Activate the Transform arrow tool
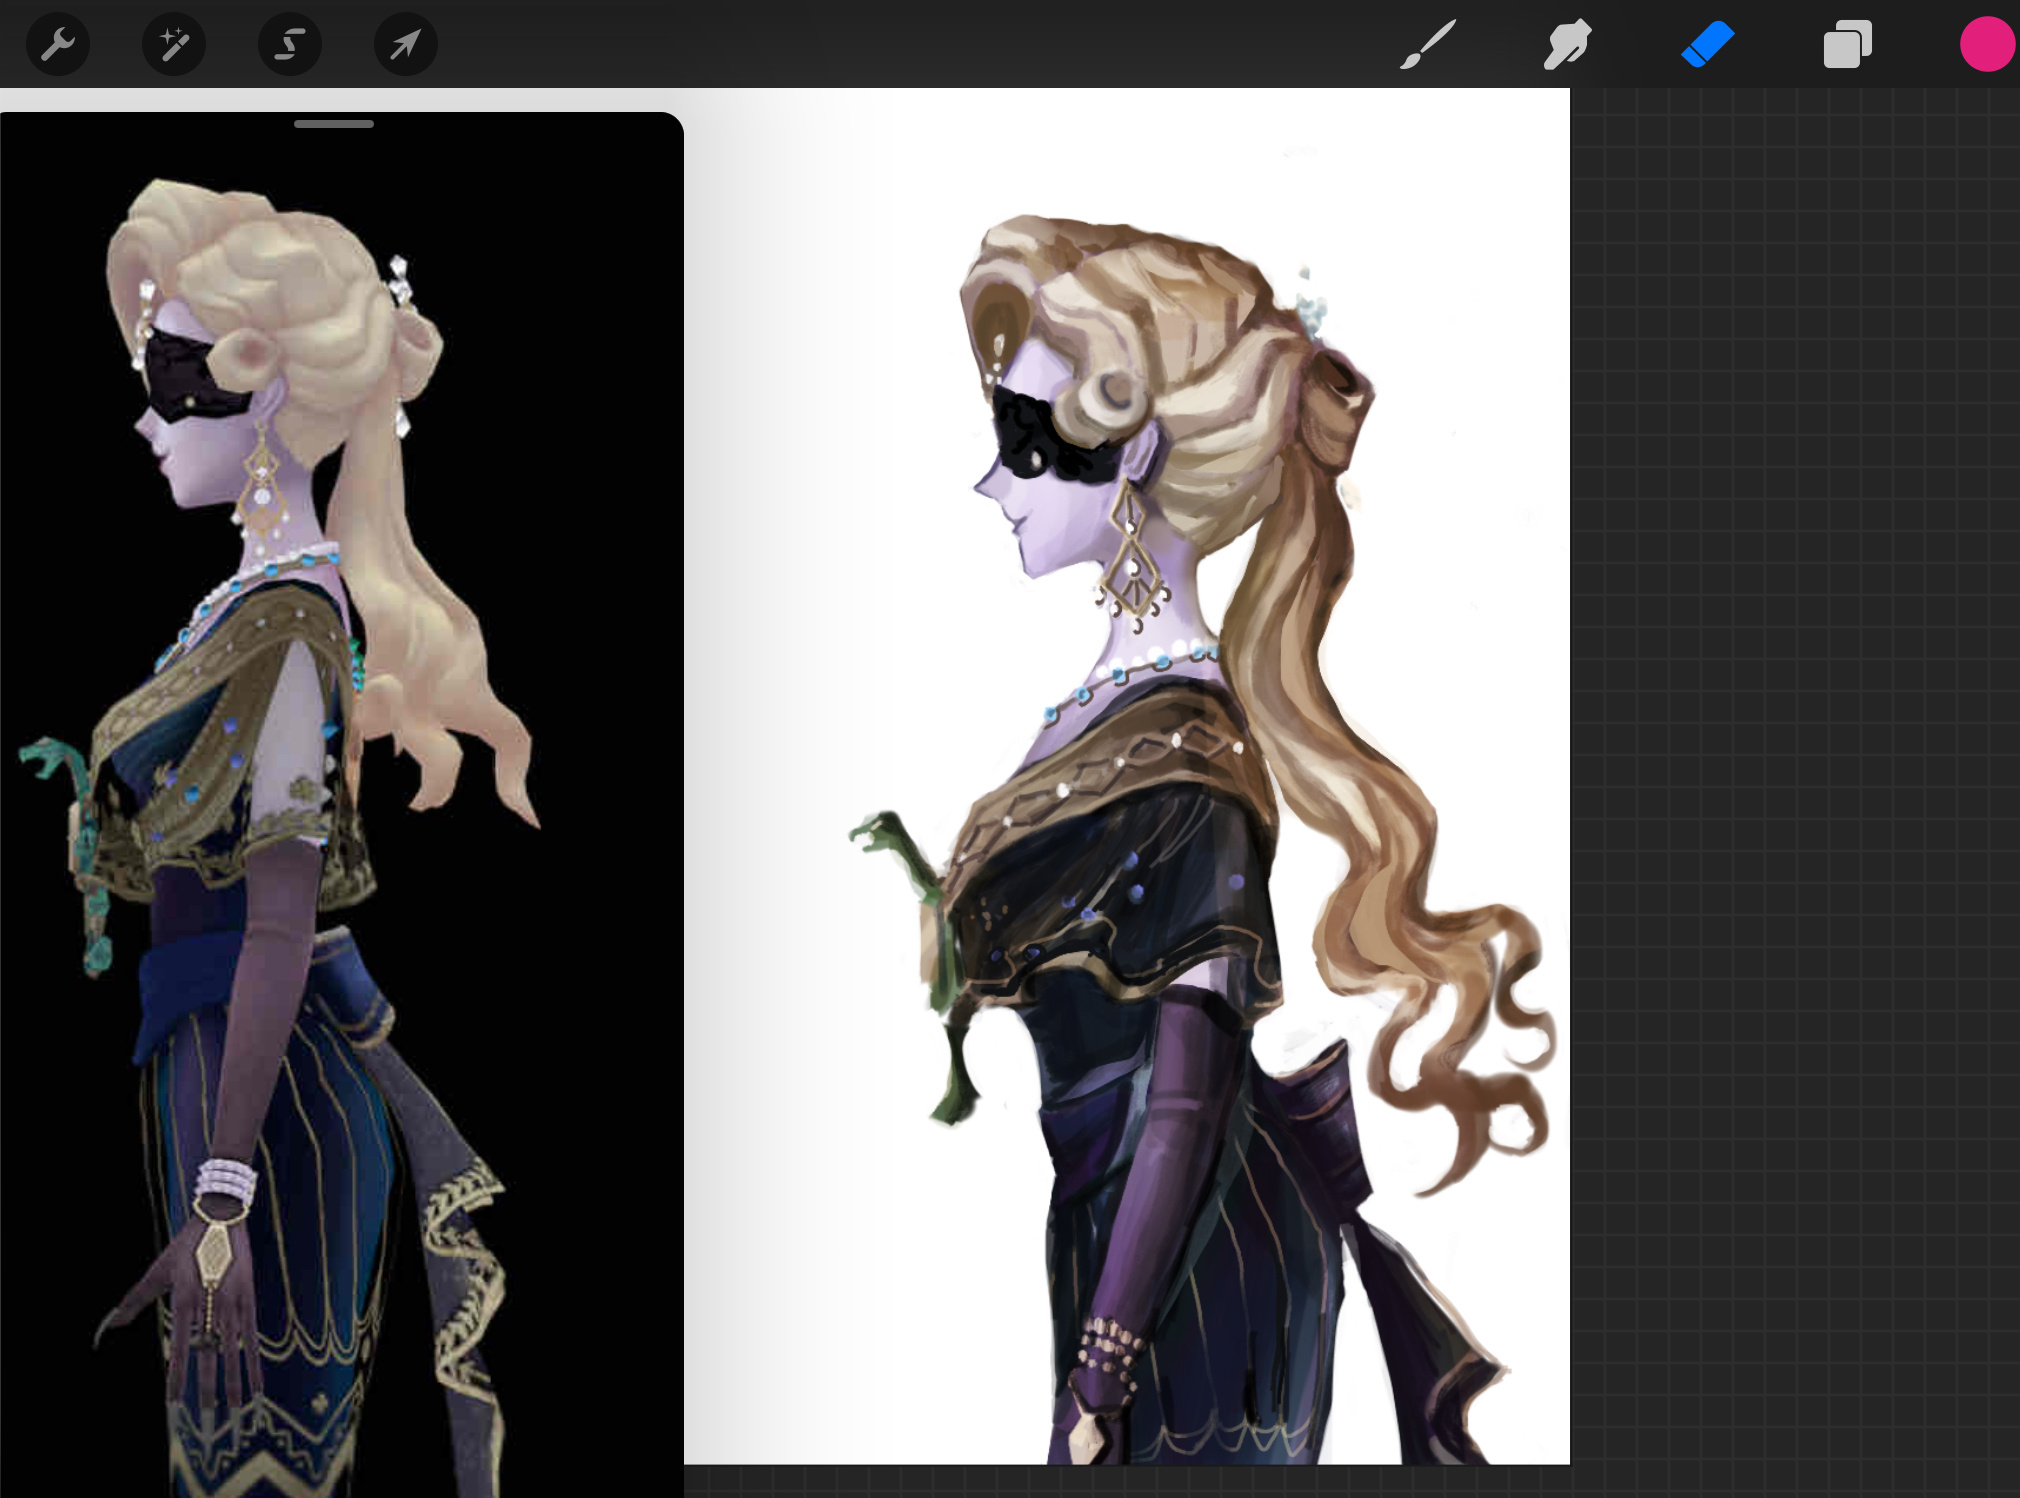Viewport: 2020px width, 1498px height. point(406,44)
